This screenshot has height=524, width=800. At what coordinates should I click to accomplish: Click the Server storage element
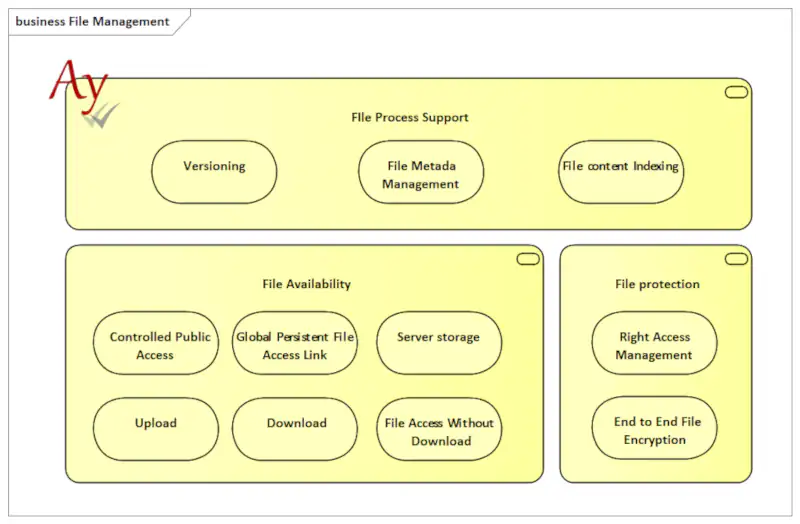pos(439,343)
